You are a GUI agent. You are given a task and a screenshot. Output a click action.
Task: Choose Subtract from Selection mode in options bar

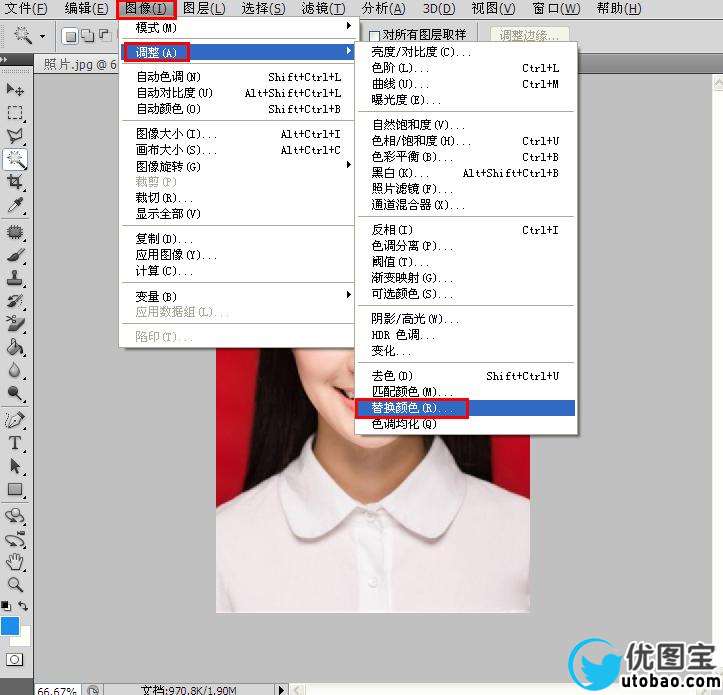tap(104, 36)
